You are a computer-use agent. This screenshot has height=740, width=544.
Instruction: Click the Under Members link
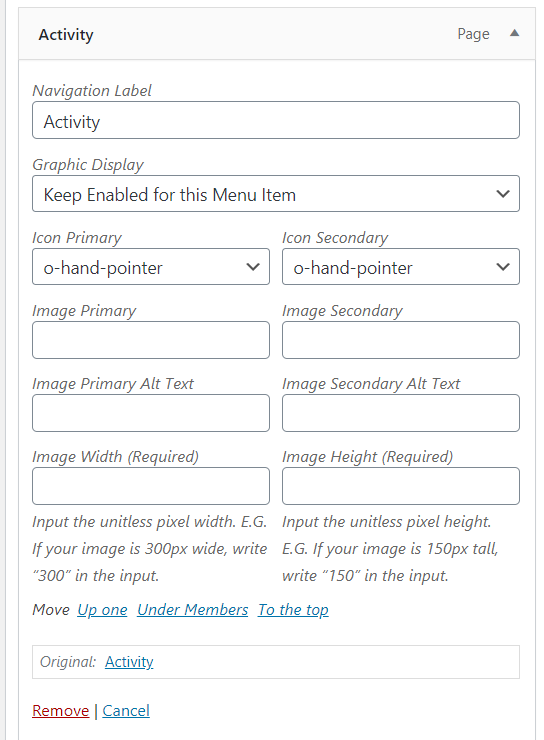192,610
